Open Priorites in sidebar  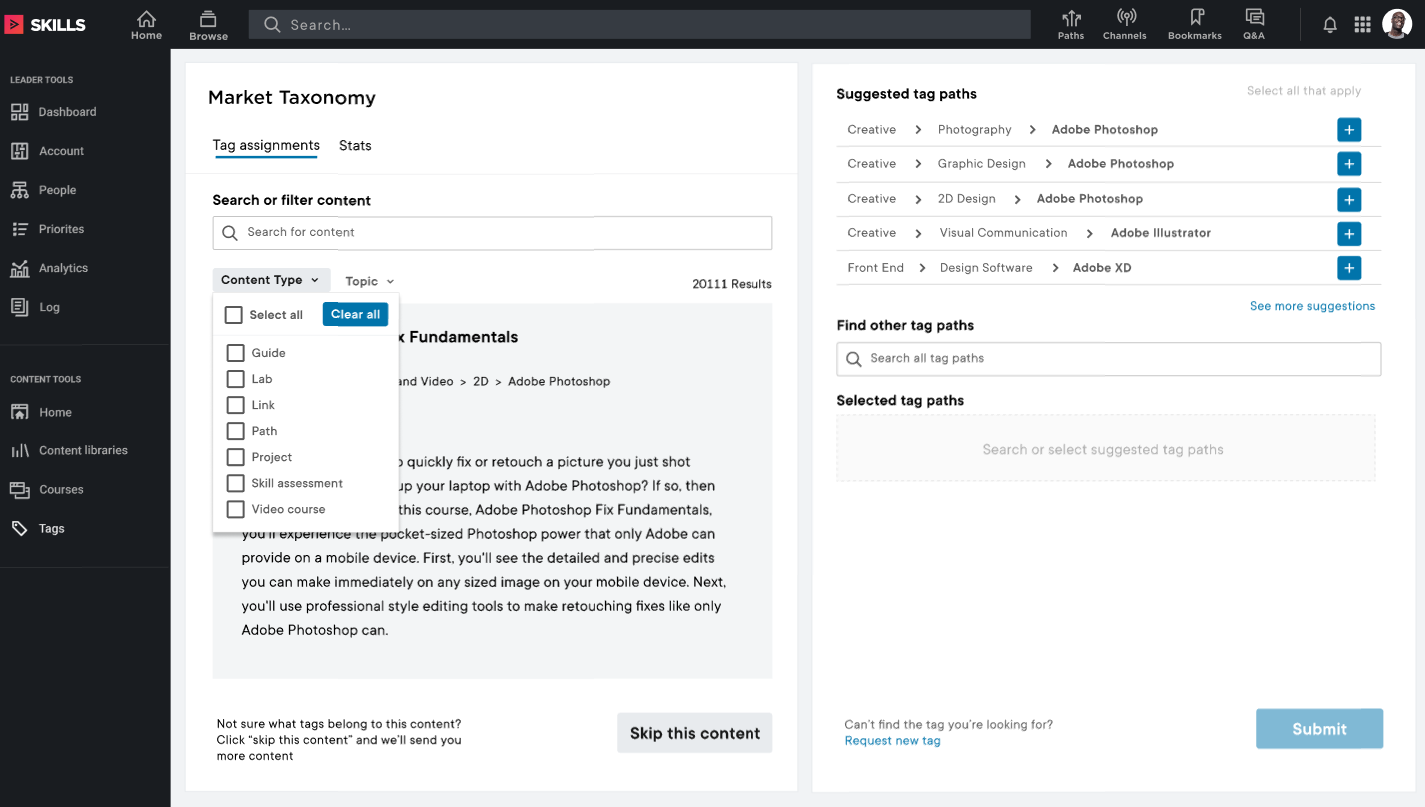click(48, 229)
